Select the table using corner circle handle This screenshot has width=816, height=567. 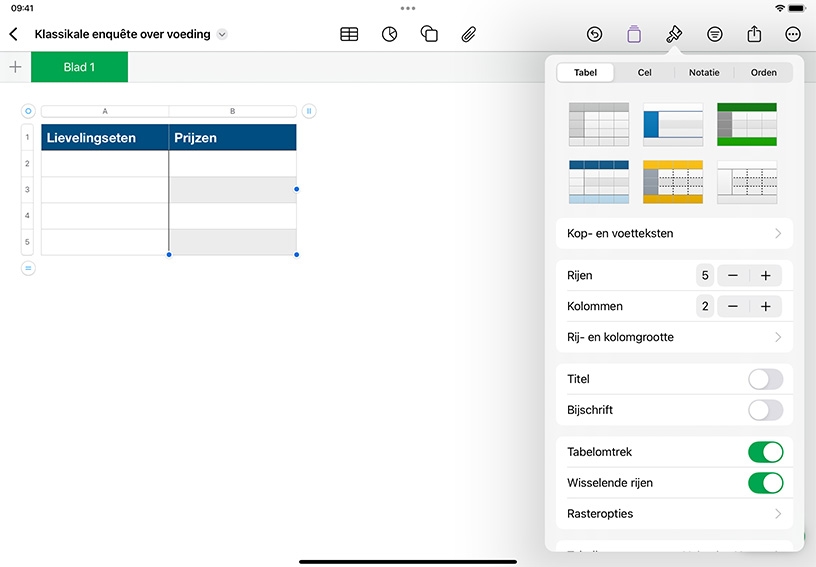click(28, 111)
